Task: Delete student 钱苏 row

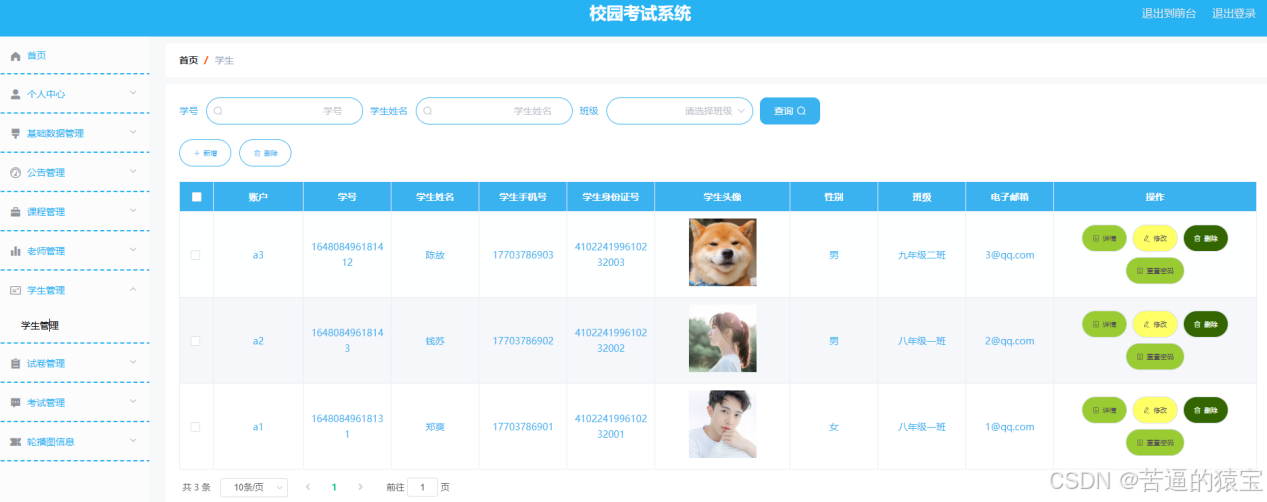Action: (1206, 324)
